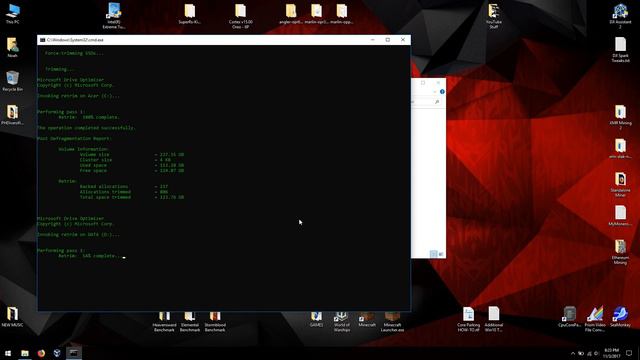Open the Standalone Miner desktop icon
Image resolution: width=640 pixels, height=360 pixels.
pos(620,184)
